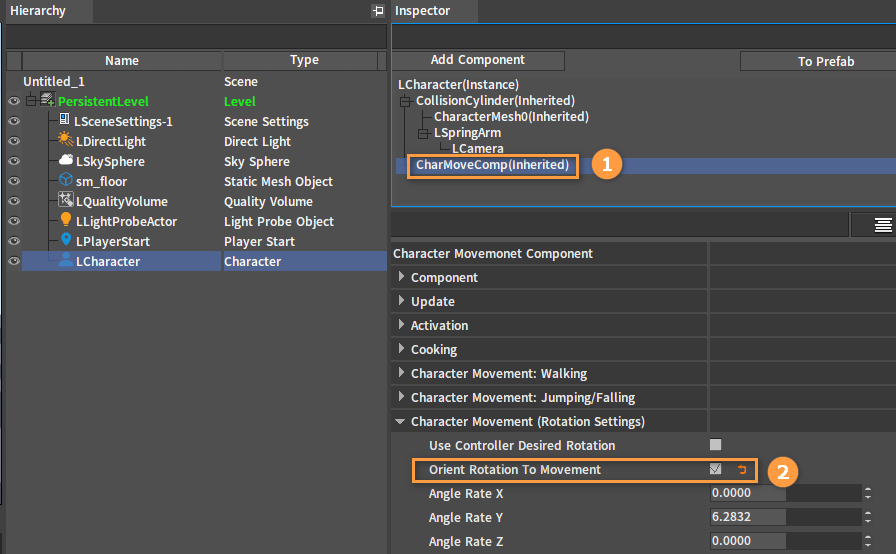Expand the Activation section
The width and height of the screenshot is (896, 554).
pos(401,324)
